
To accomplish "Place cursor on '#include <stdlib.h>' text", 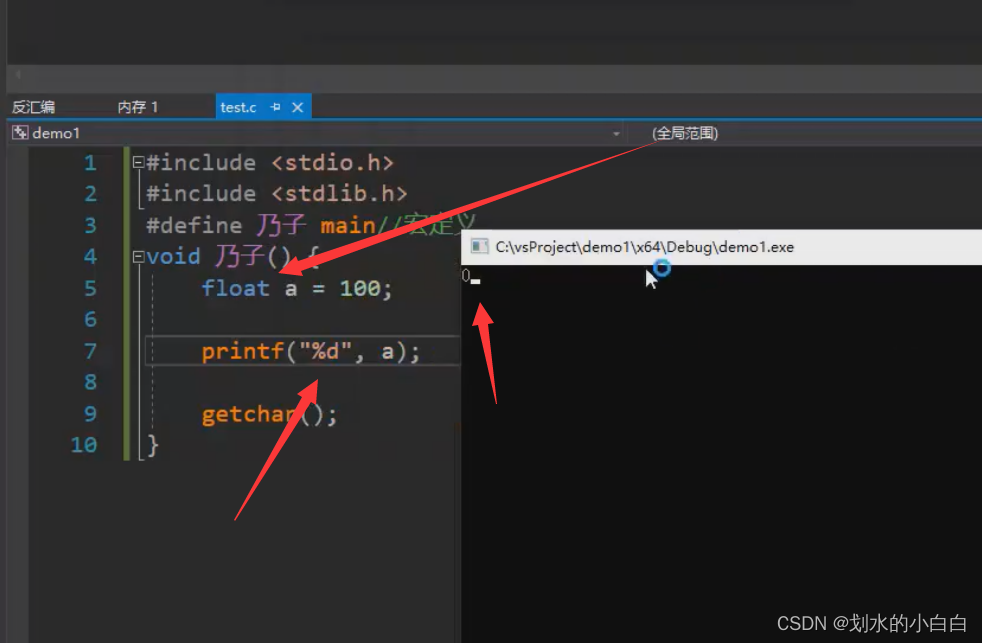I will pos(277,193).
